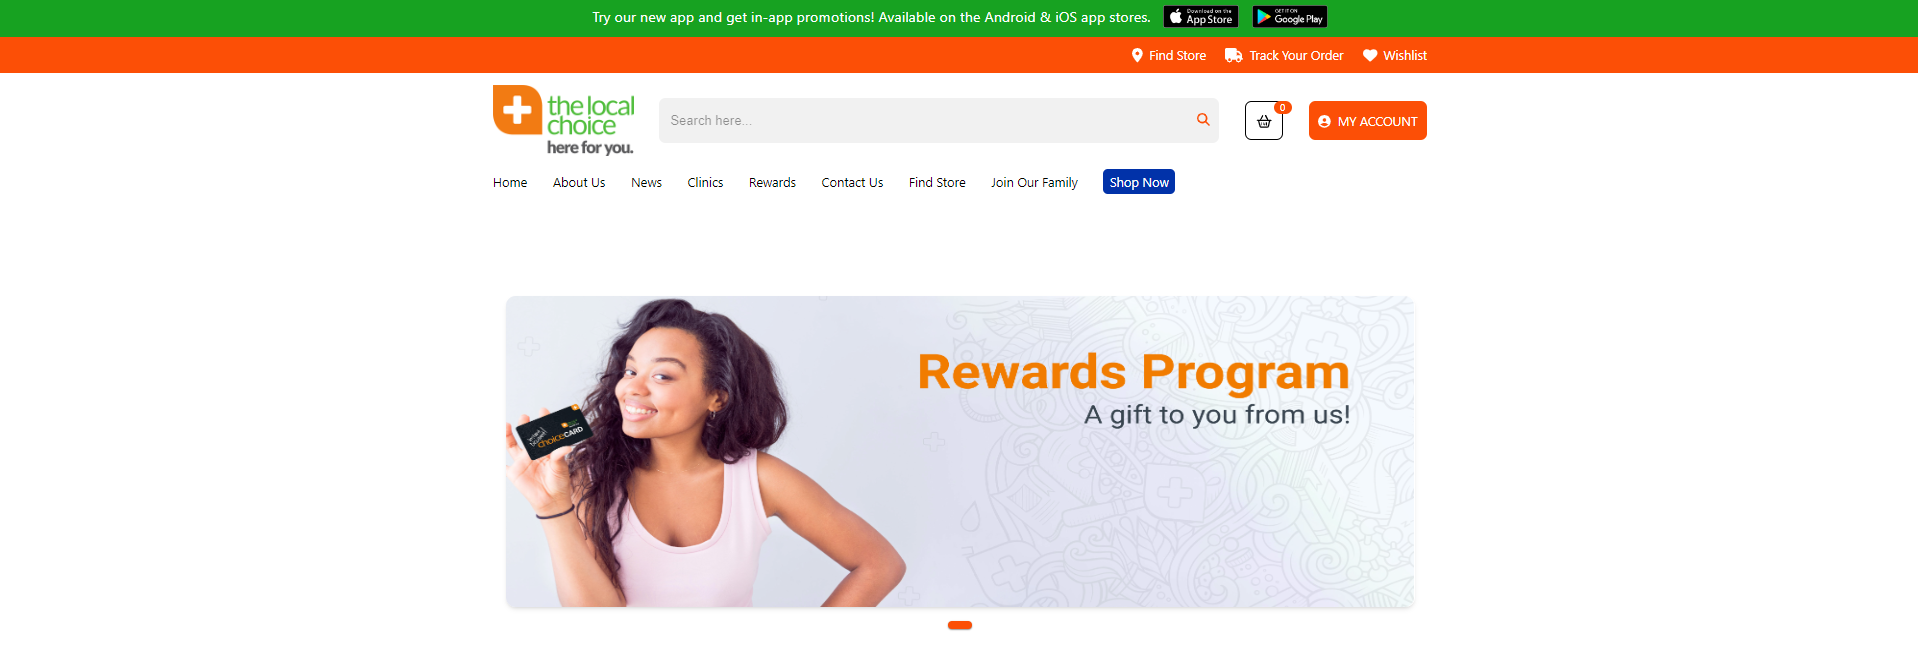Open the Google Play download badge
The height and width of the screenshot is (650, 1918).
[x=1289, y=17]
